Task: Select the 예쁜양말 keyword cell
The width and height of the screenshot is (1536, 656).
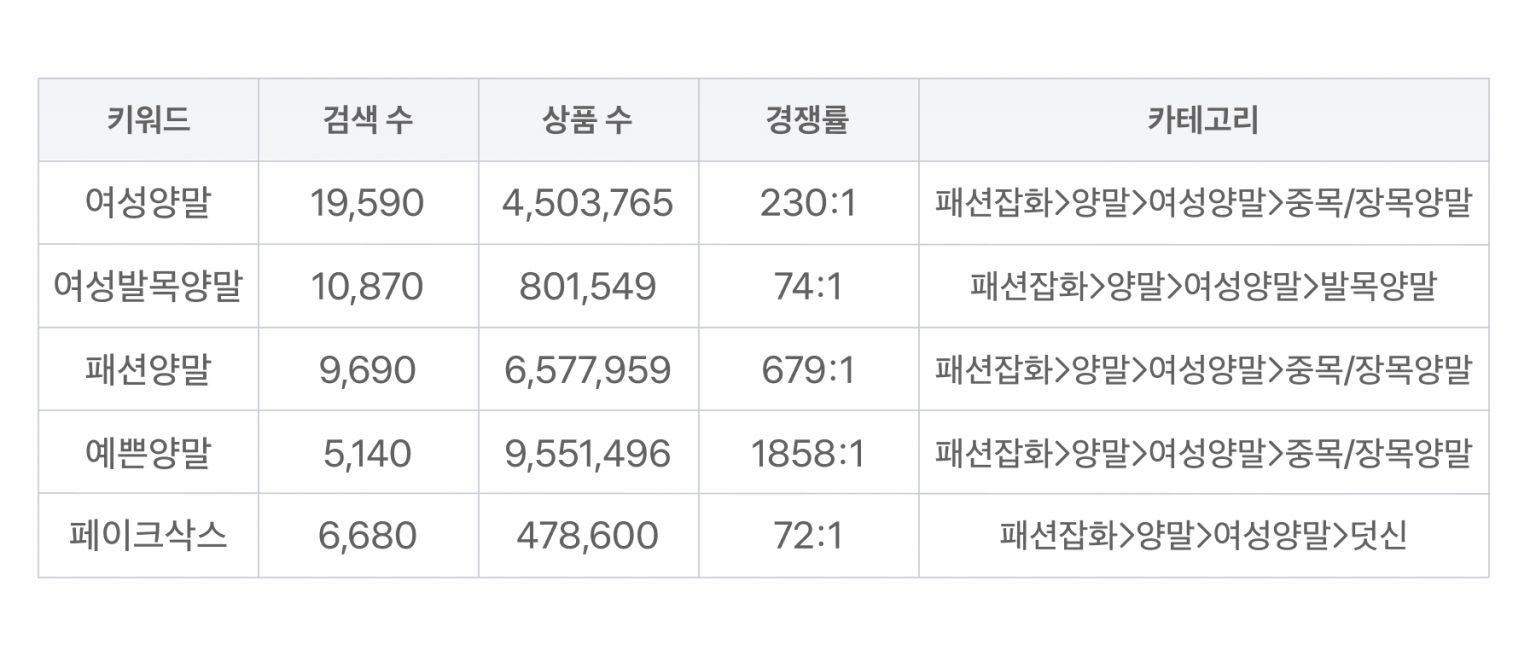Action: coord(148,453)
